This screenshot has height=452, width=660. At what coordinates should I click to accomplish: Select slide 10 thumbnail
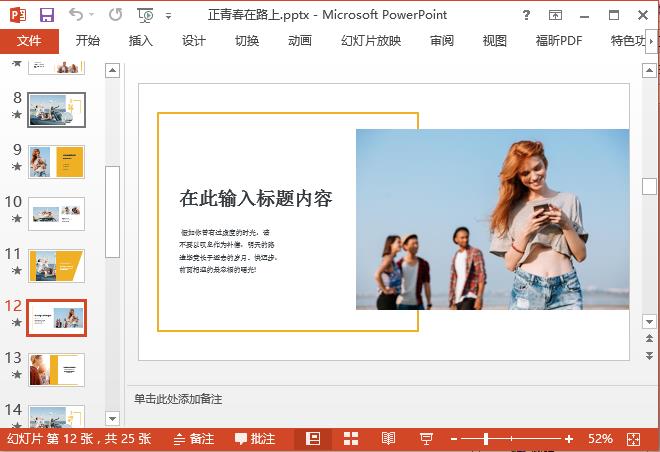56,213
